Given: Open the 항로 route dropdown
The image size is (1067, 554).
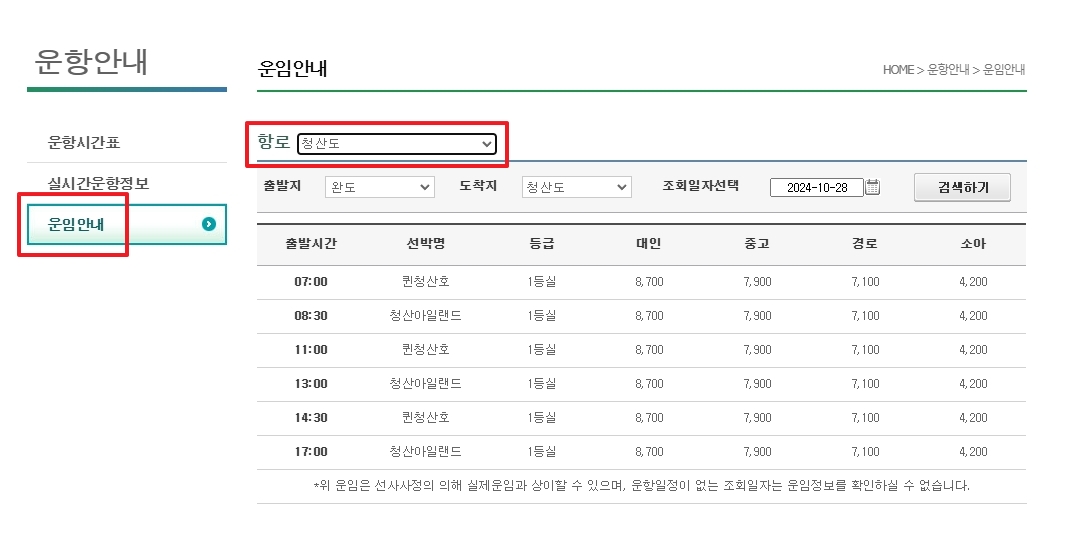Looking at the screenshot, I should pyautogui.click(x=397, y=144).
